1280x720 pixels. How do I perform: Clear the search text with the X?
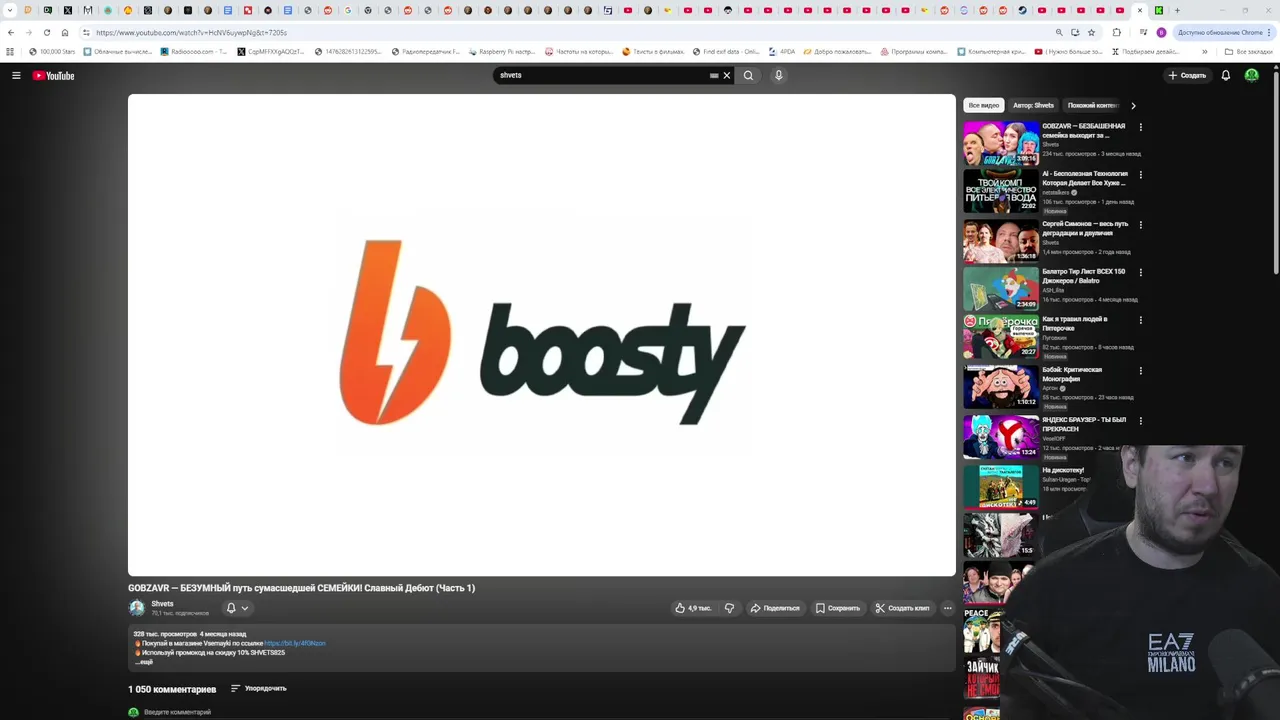tap(727, 75)
